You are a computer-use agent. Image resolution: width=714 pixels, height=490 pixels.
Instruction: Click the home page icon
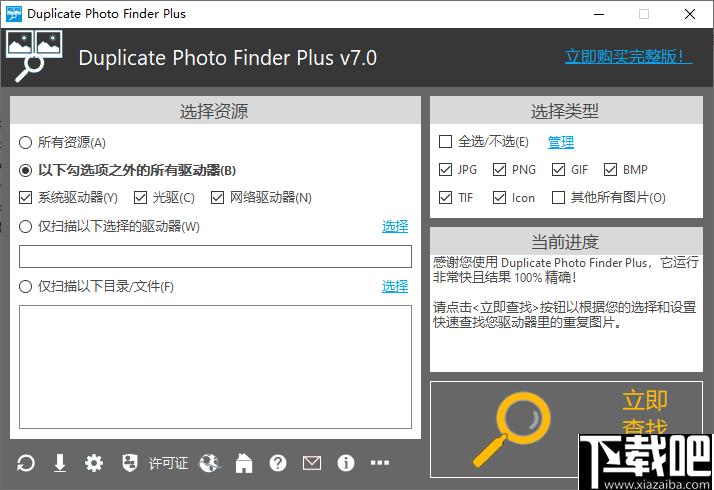click(244, 464)
